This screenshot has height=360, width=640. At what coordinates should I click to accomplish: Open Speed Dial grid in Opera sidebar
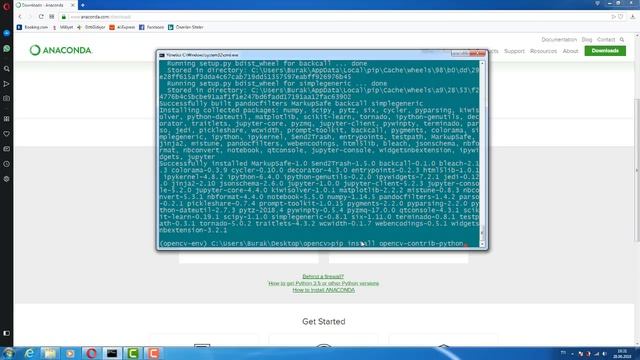7,119
